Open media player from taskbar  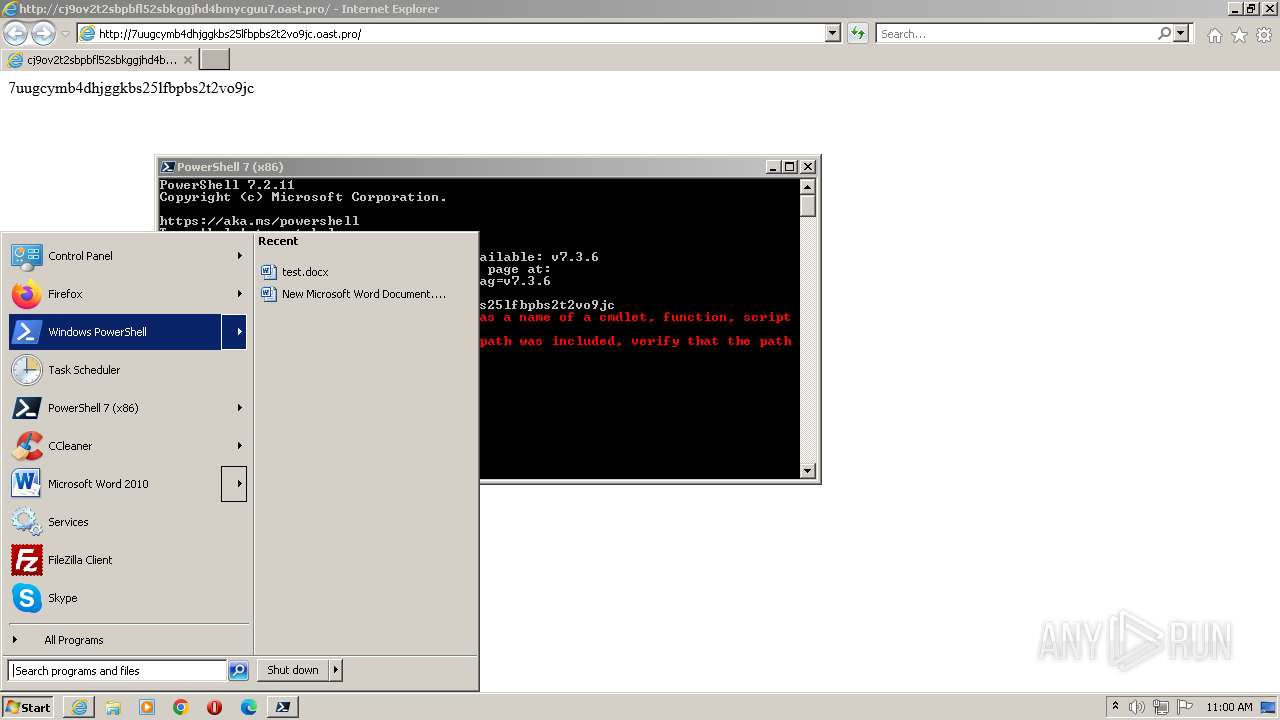coord(147,707)
